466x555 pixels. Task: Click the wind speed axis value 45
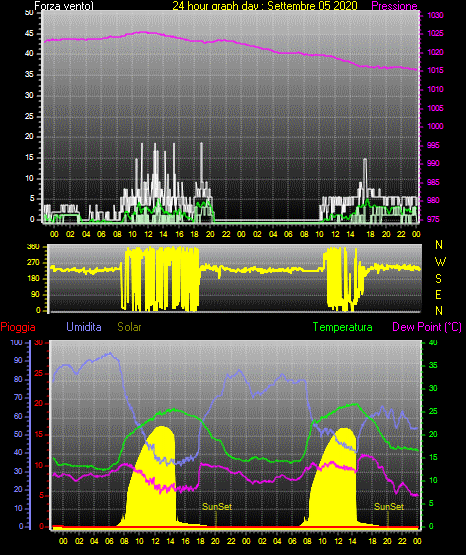(29, 34)
